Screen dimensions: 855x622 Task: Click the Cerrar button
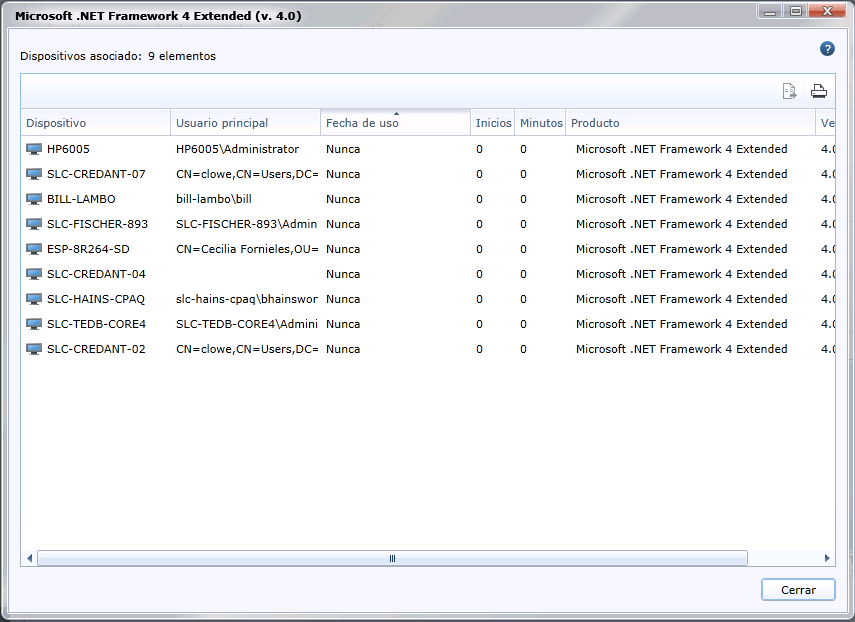click(x=798, y=590)
